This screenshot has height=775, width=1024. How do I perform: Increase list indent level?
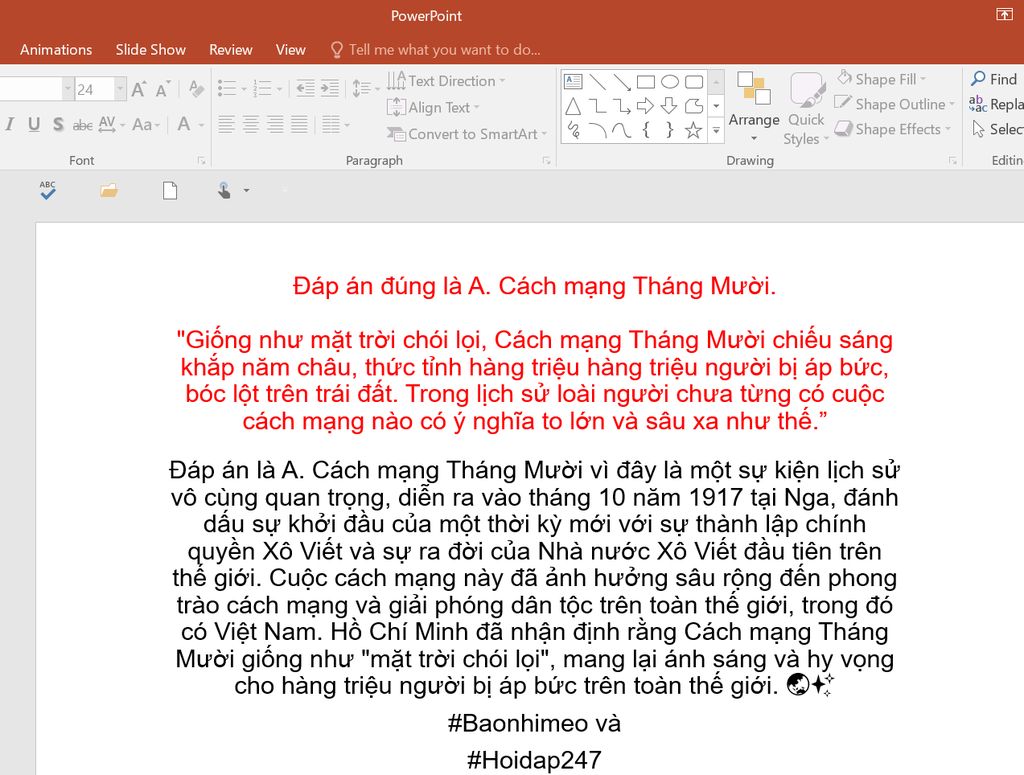click(329, 88)
